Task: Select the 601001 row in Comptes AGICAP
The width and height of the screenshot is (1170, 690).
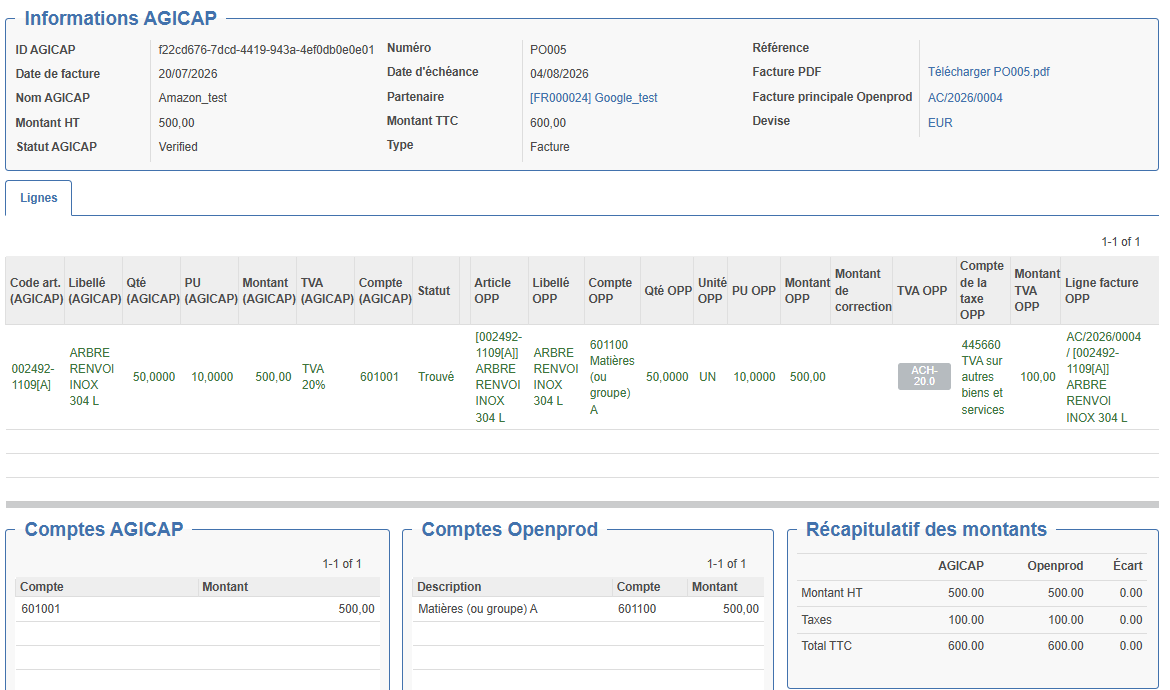Action: 198,609
